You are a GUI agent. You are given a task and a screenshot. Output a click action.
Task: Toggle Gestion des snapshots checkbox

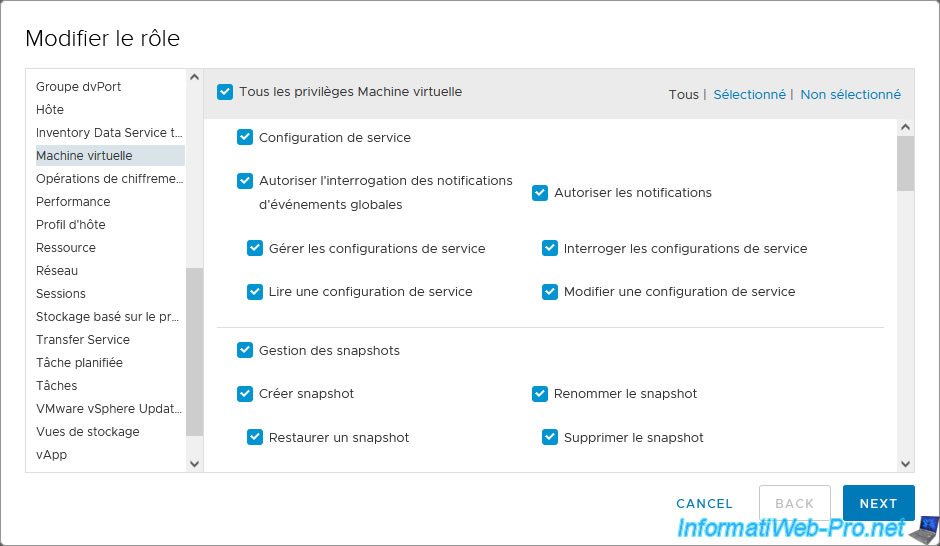pyautogui.click(x=245, y=350)
